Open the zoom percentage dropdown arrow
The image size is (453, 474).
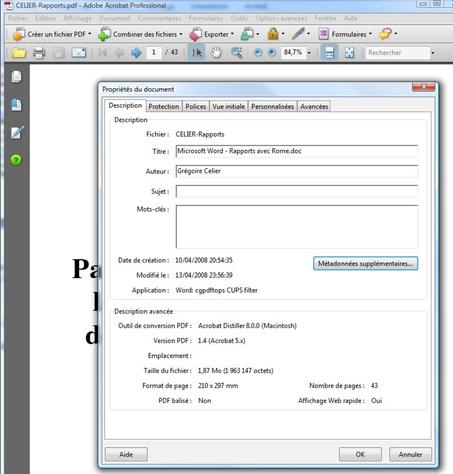tap(309, 53)
